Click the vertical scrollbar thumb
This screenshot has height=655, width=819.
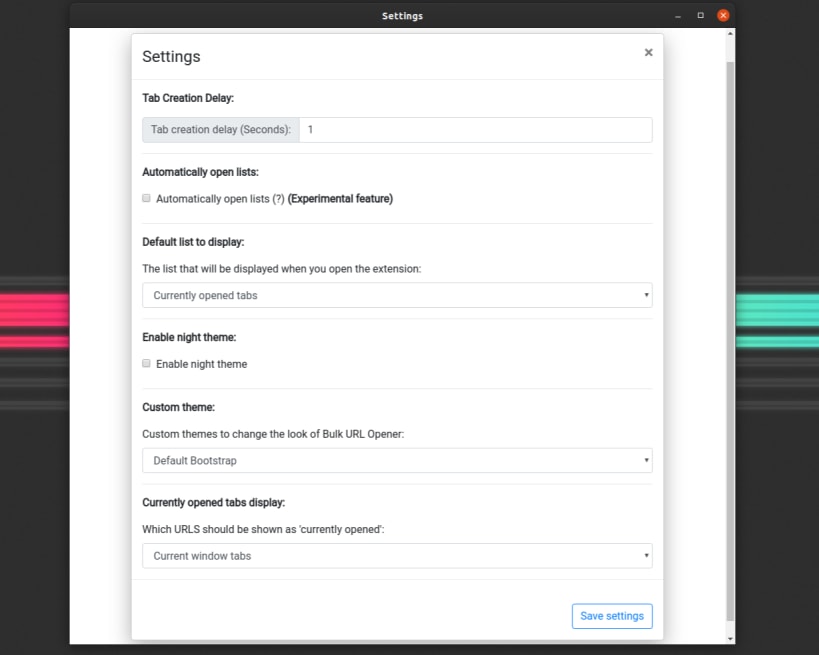click(x=730, y=341)
